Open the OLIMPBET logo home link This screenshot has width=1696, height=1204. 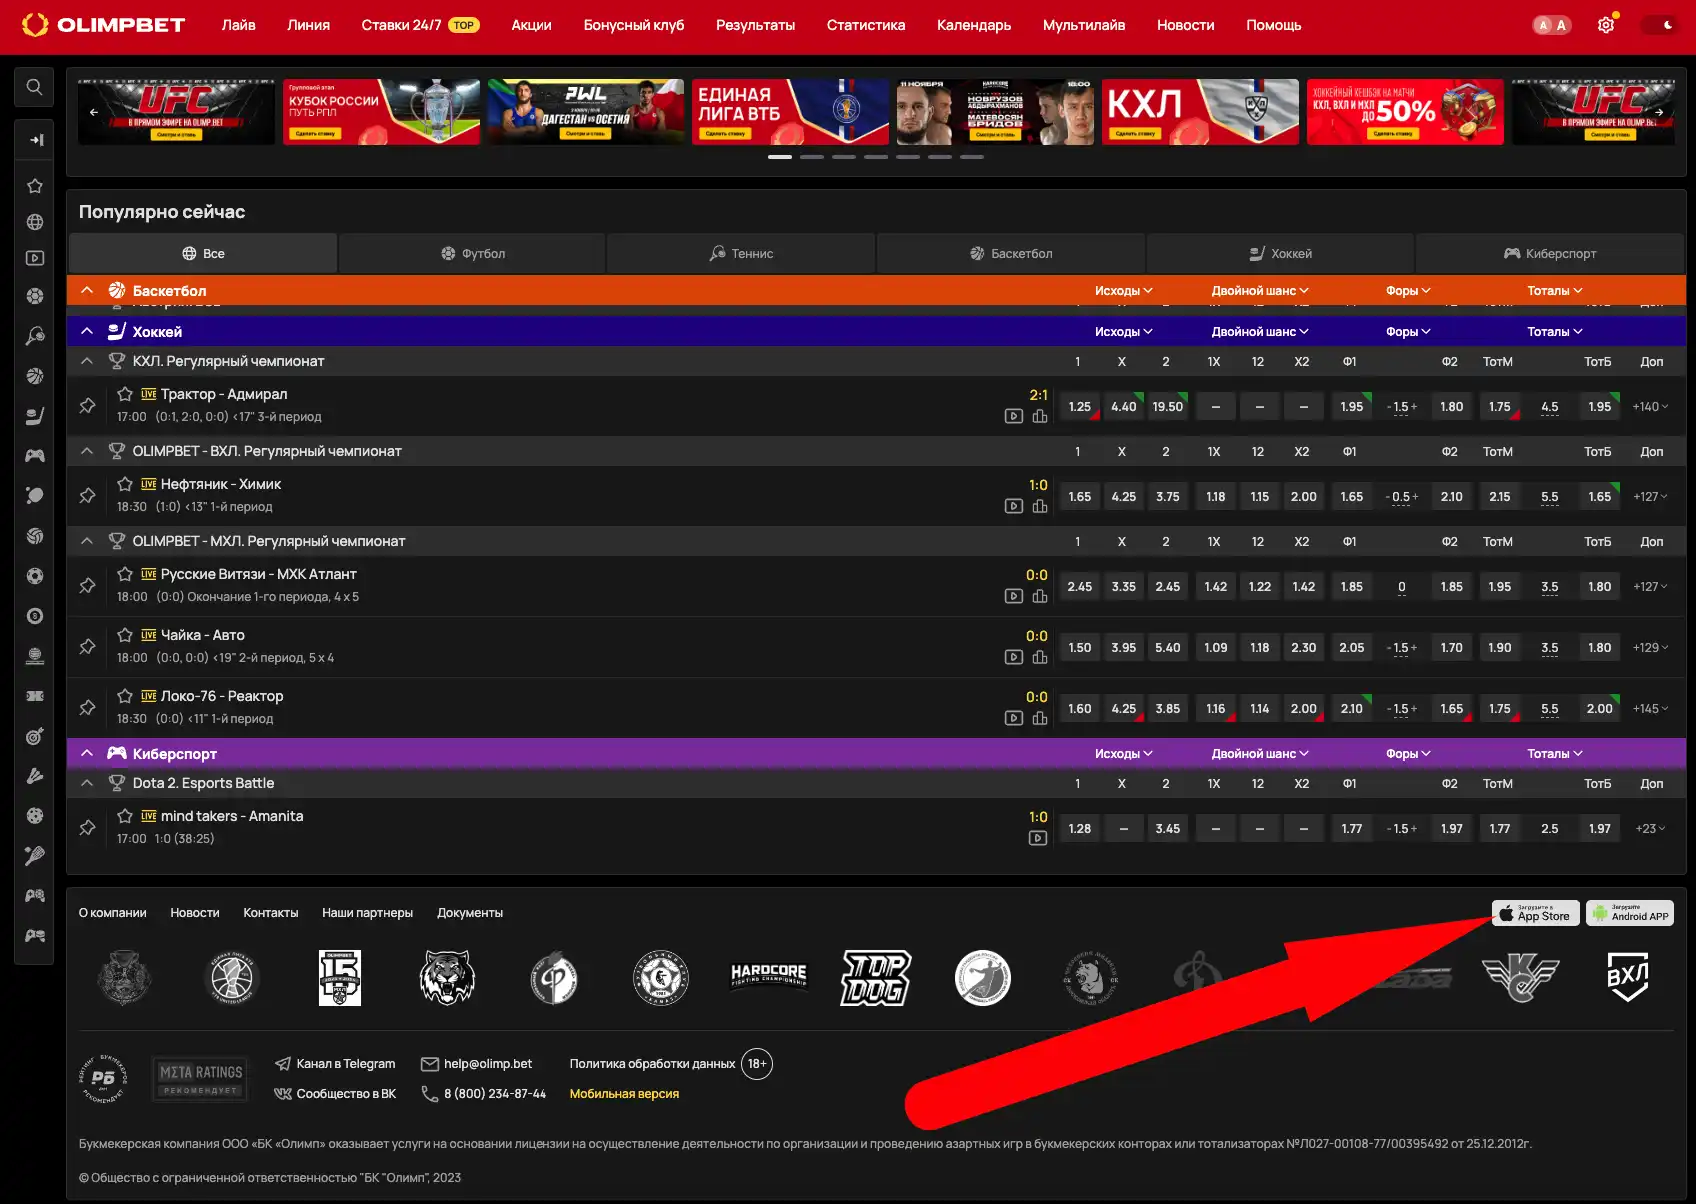[x=103, y=25]
